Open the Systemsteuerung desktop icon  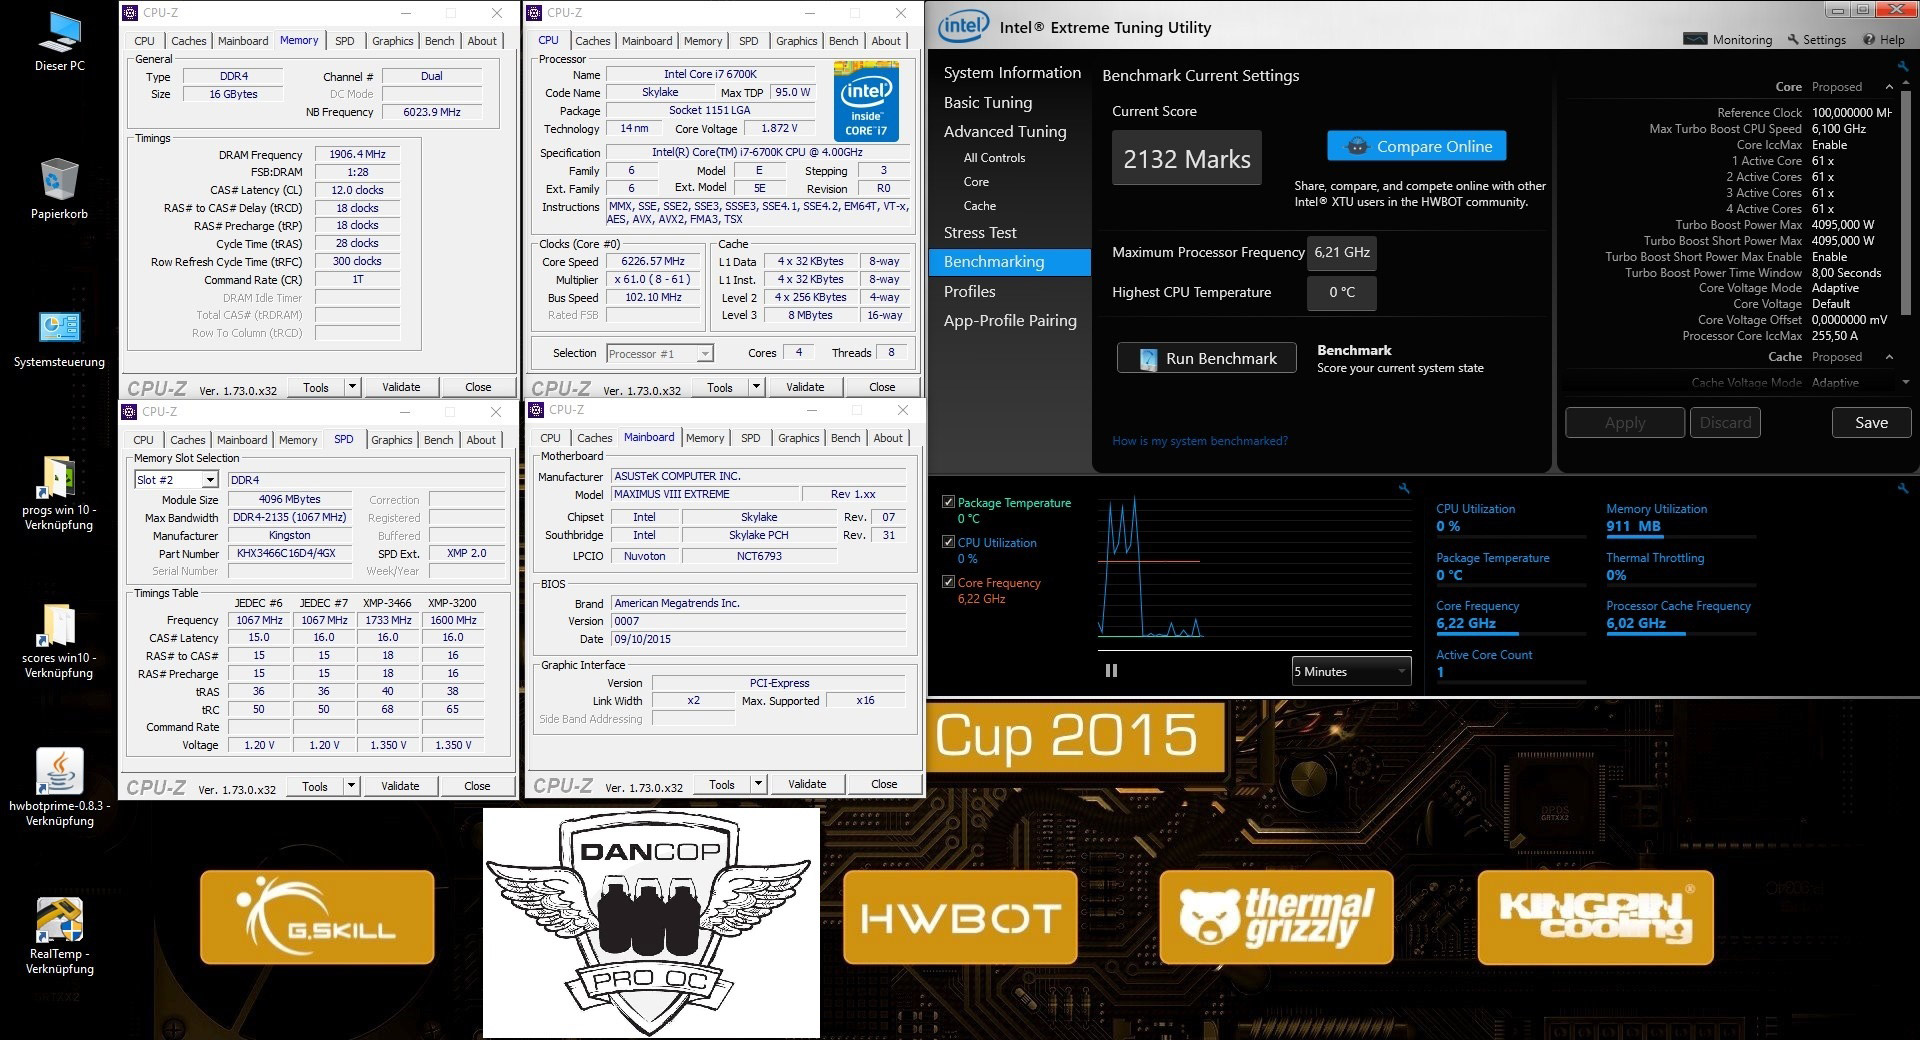[59, 328]
